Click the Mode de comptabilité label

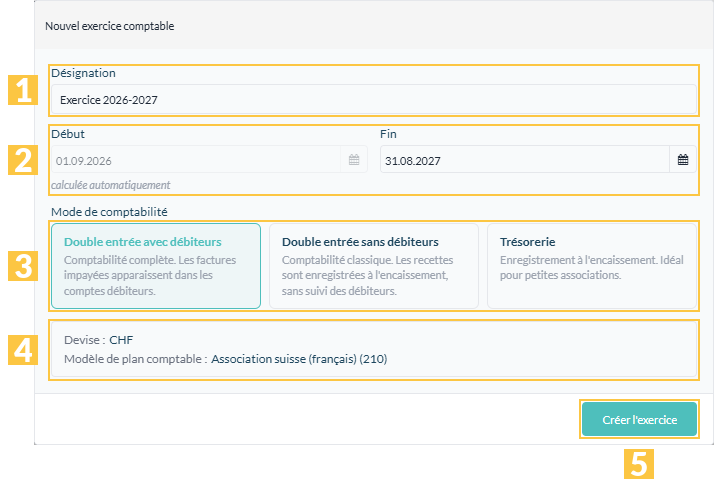point(109,212)
